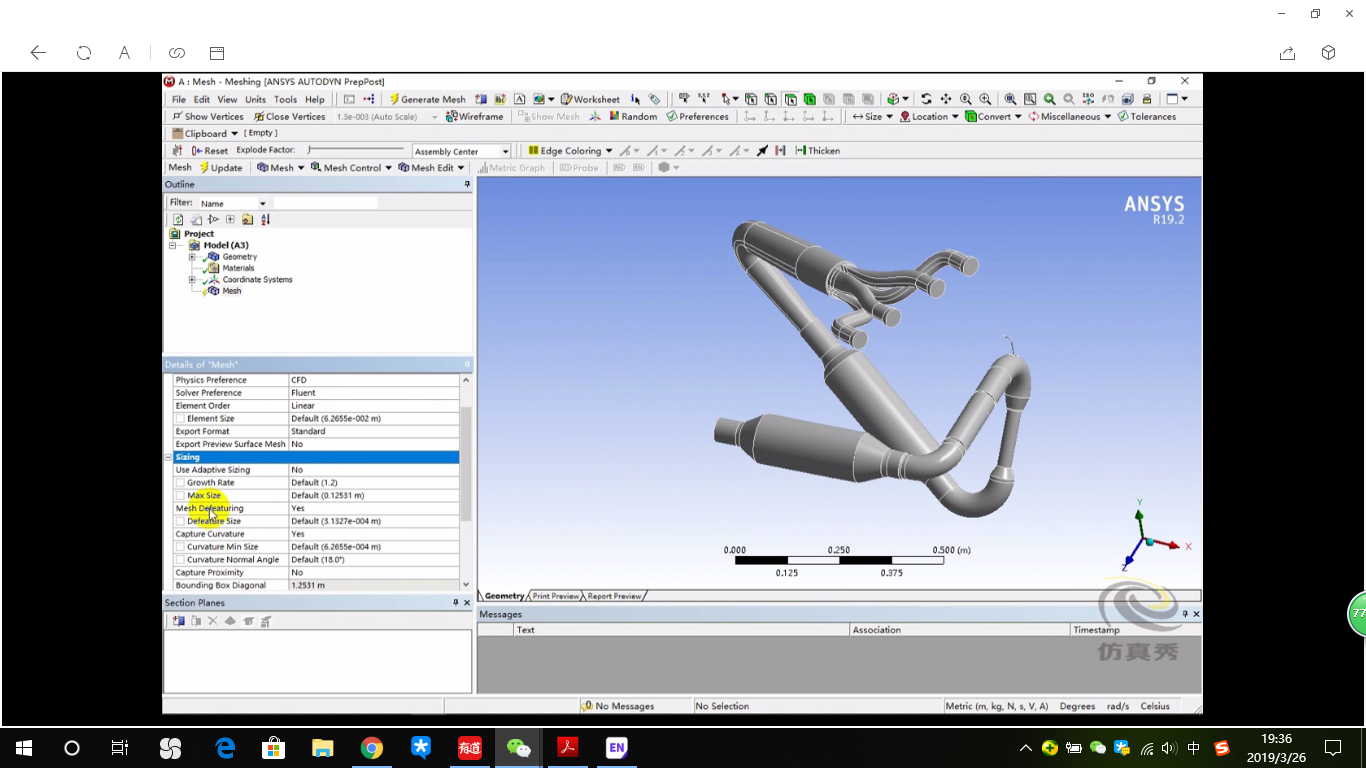The width and height of the screenshot is (1366, 768).
Task: Select the Rotate view tool
Action: tap(926, 99)
